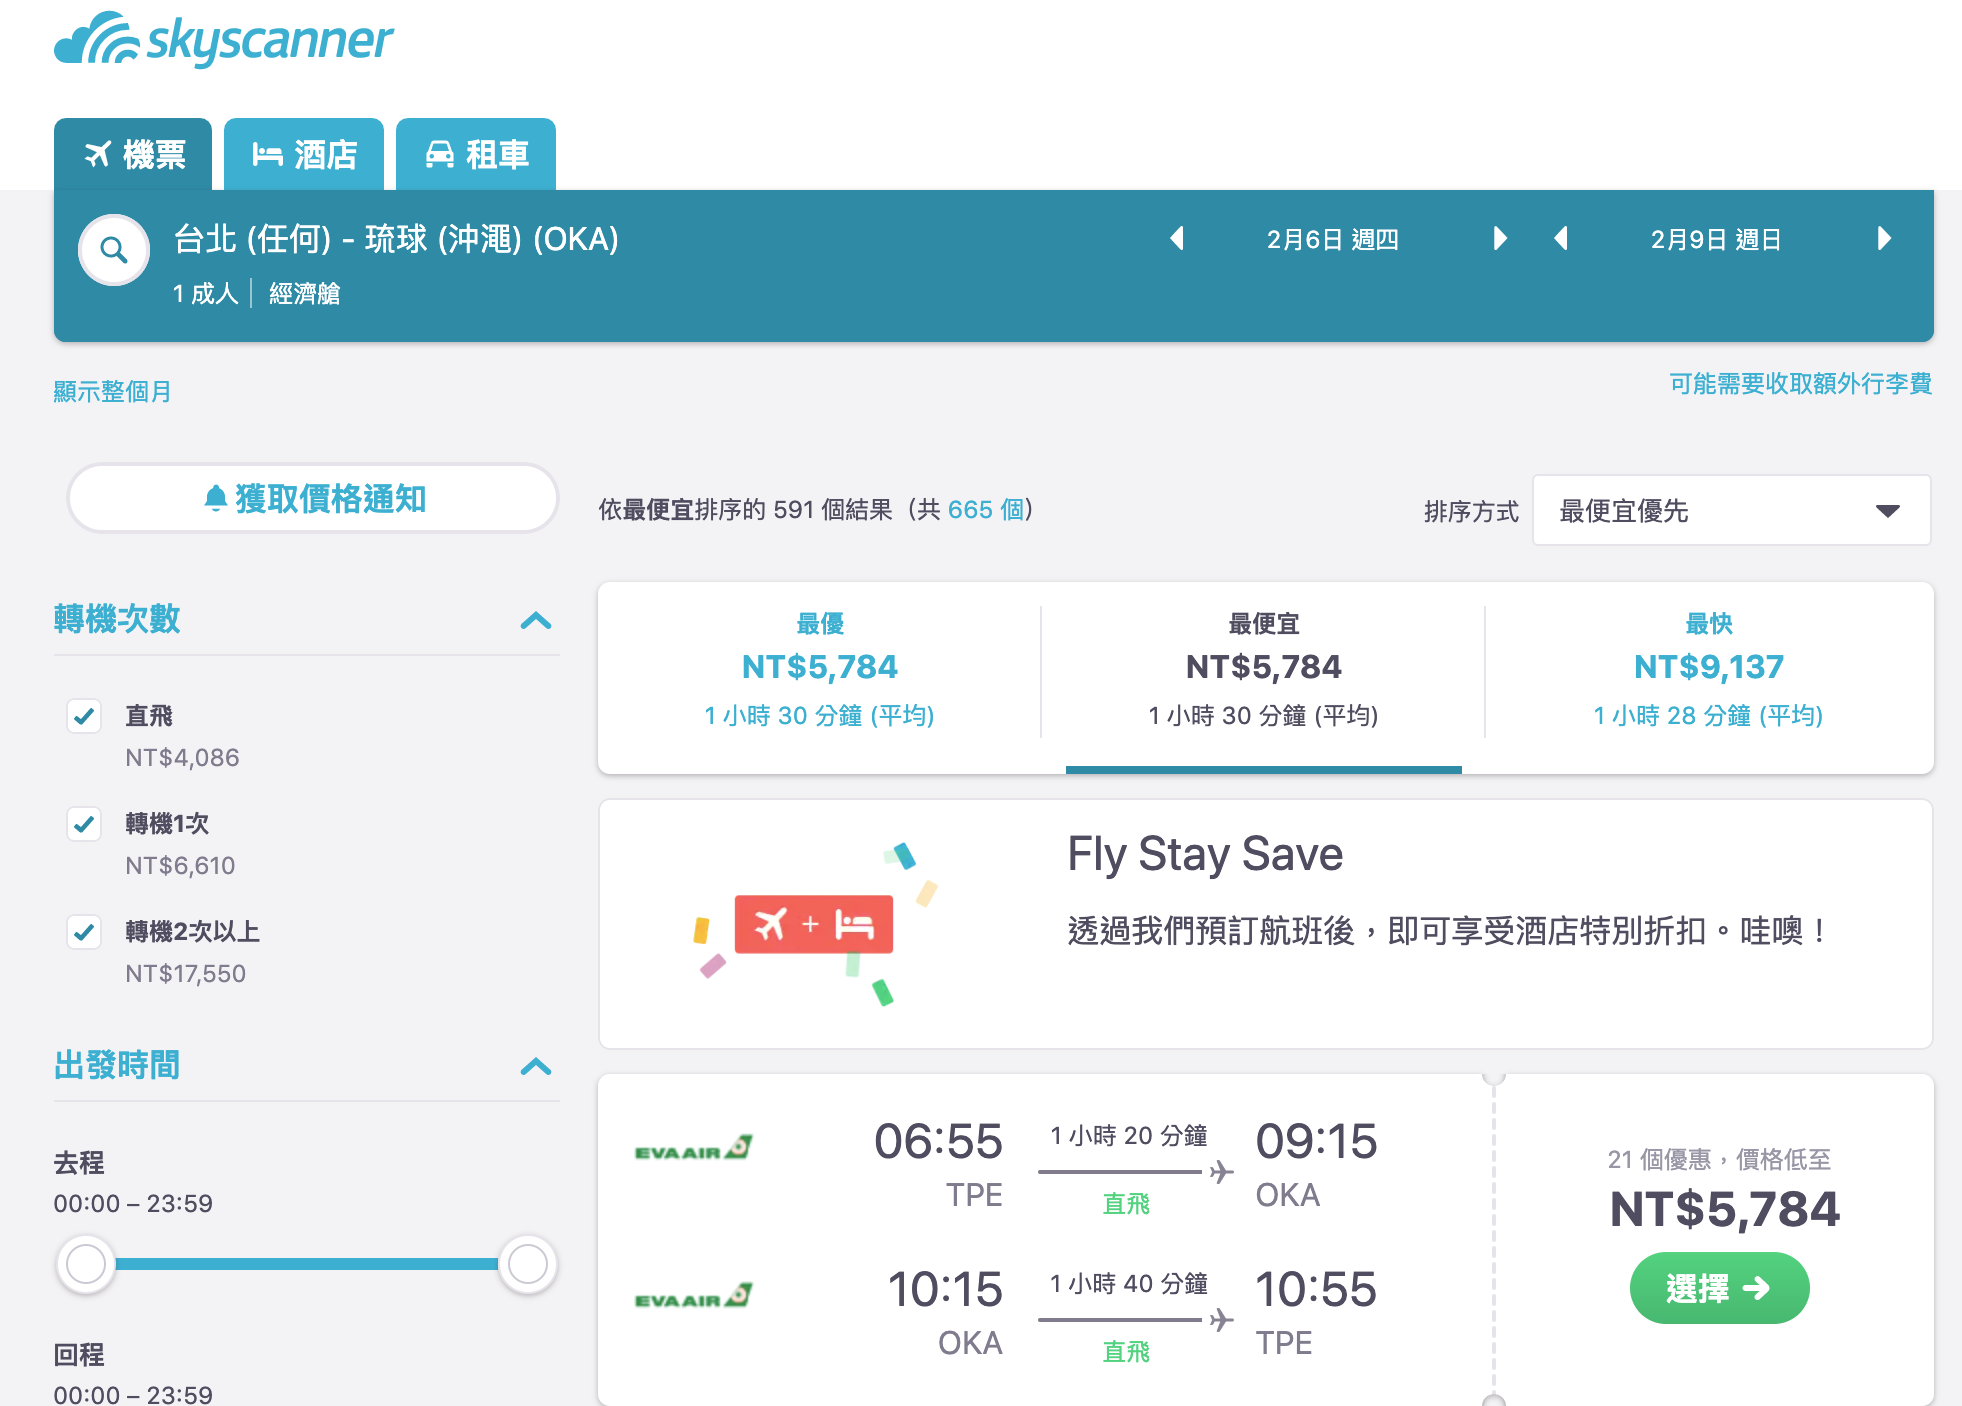Collapse the 轉機次數 filter section
The width and height of the screenshot is (1962, 1406).
536,621
